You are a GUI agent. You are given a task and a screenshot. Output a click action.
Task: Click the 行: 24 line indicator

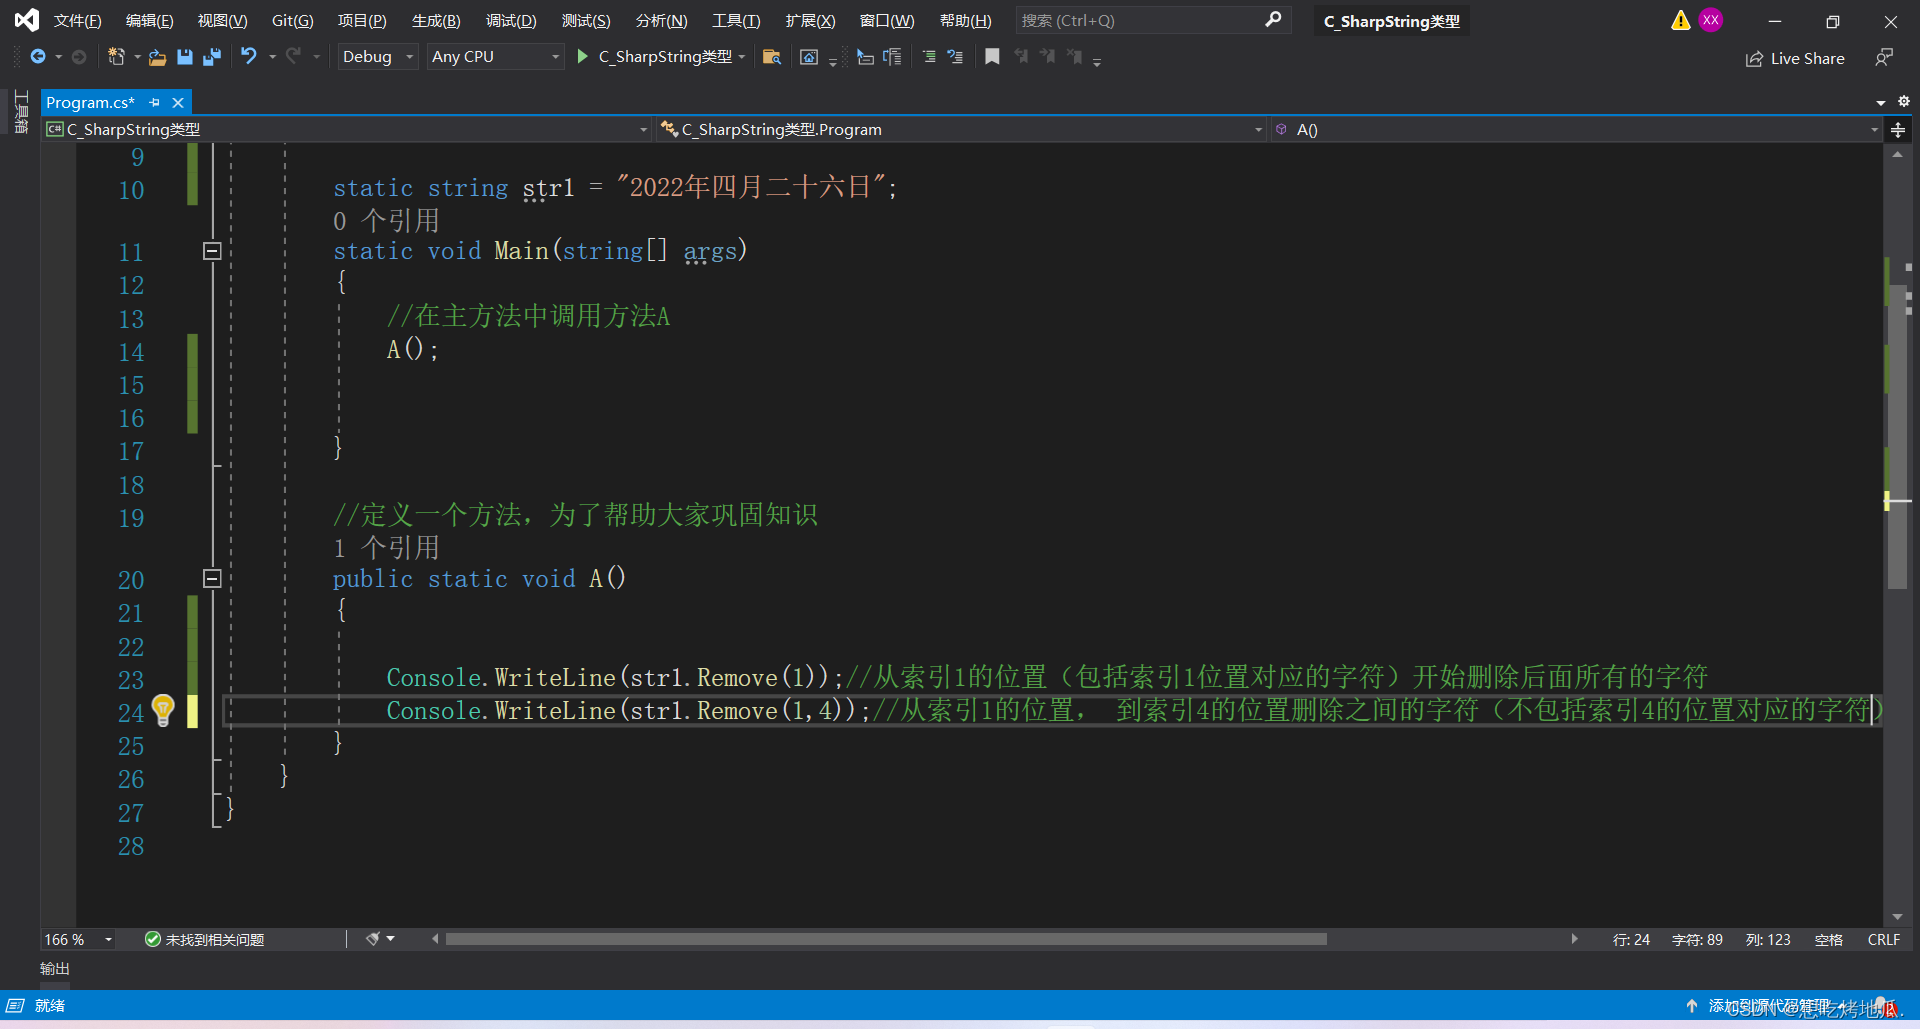[1631, 940]
